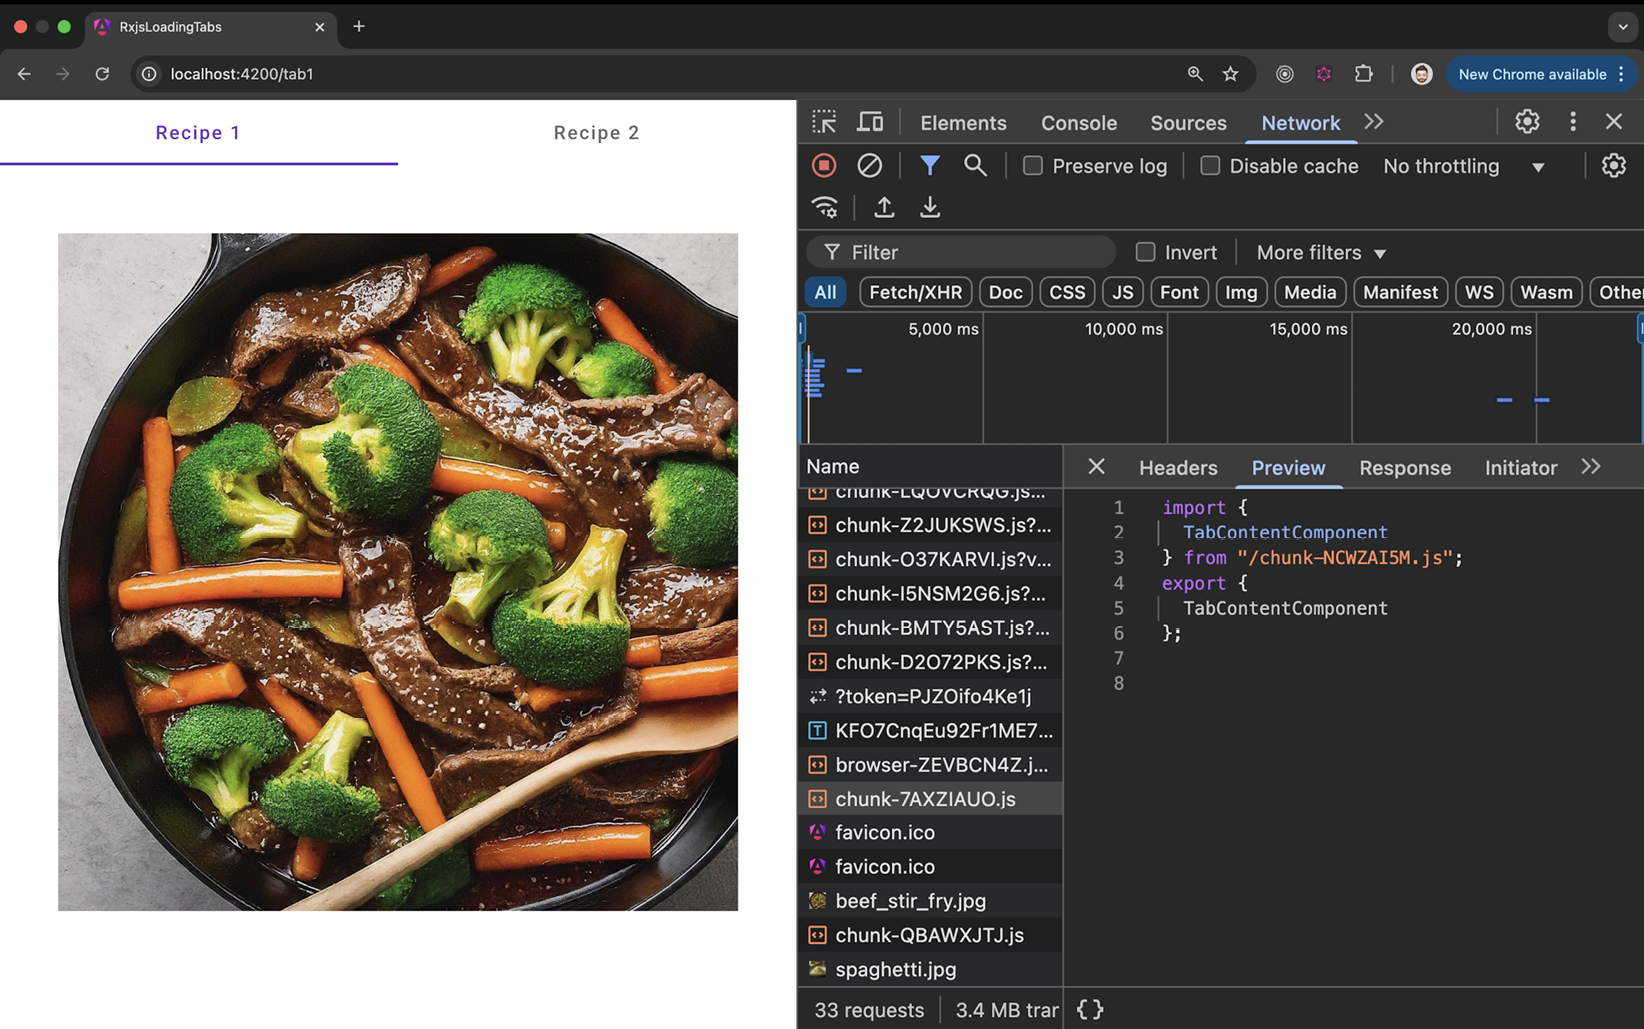This screenshot has height=1029, width=1644.
Task: Filter requests by Font type
Action: 1179,292
